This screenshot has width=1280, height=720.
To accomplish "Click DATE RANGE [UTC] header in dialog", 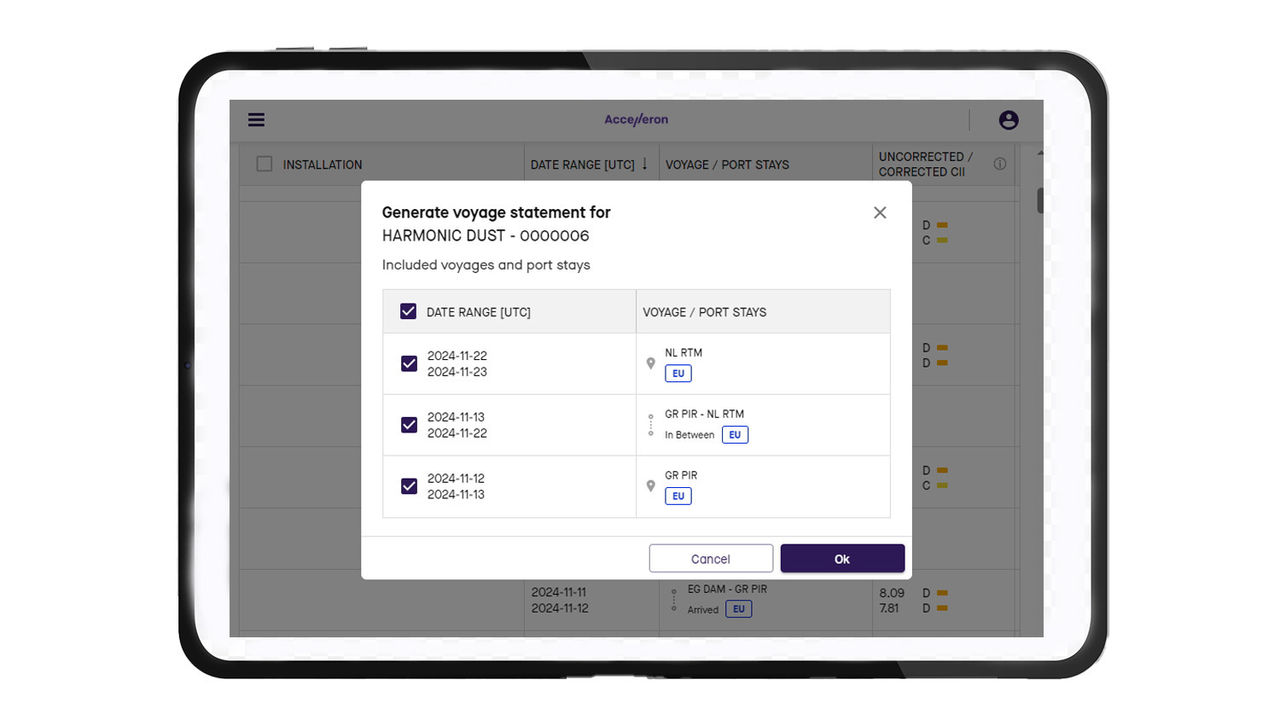I will point(478,312).
